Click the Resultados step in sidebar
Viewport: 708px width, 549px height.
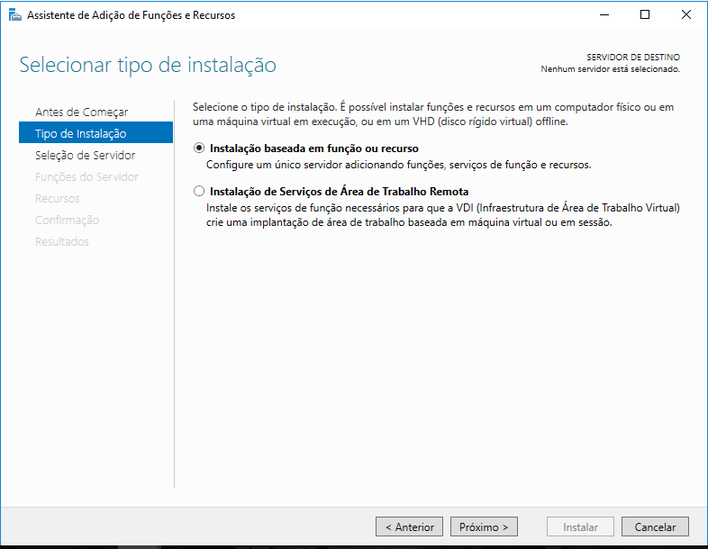[62, 242]
